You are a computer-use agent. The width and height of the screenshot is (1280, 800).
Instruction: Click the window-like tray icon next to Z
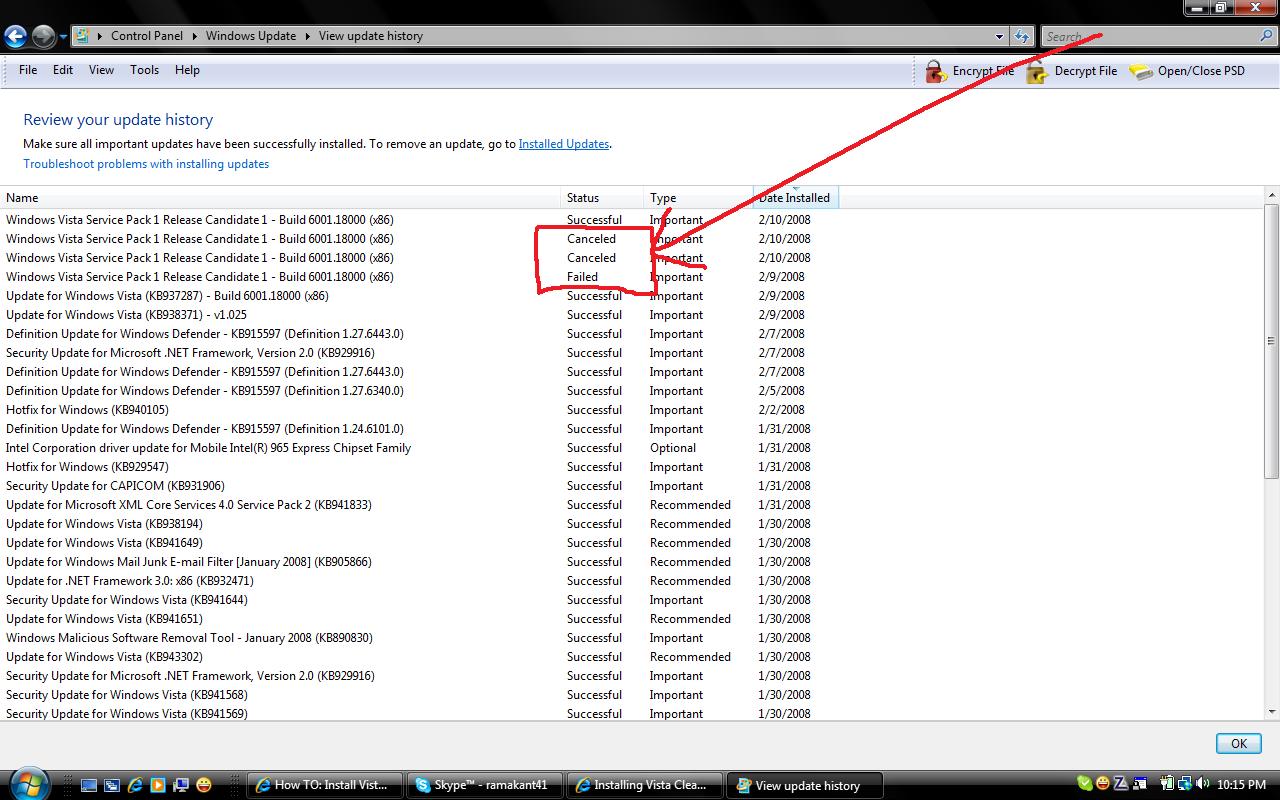(x=1141, y=784)
